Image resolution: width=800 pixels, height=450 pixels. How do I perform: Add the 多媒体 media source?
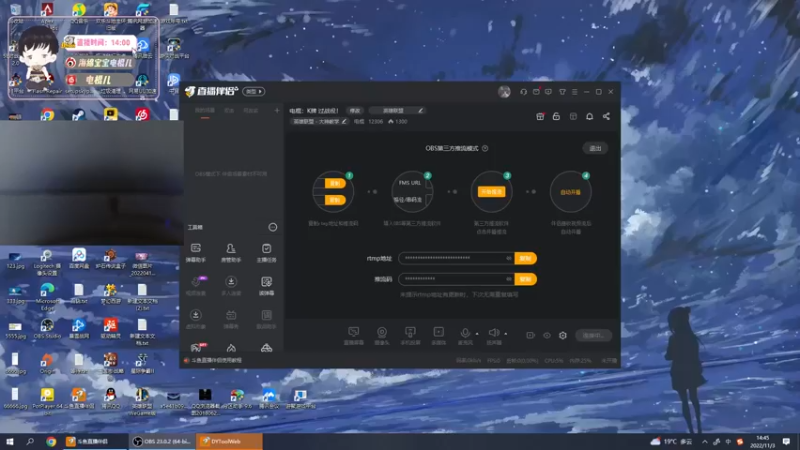point(438,336)
